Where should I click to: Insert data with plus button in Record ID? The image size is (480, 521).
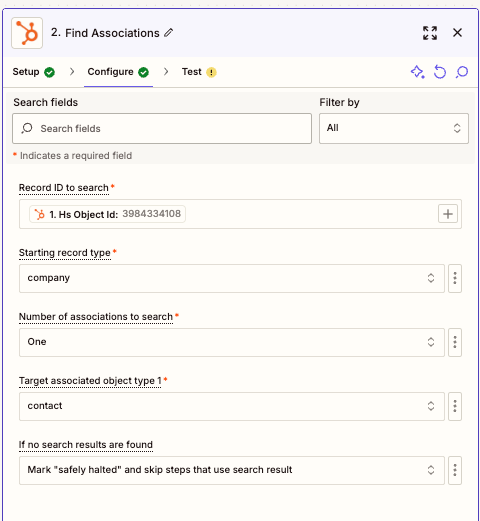(448, 214)
